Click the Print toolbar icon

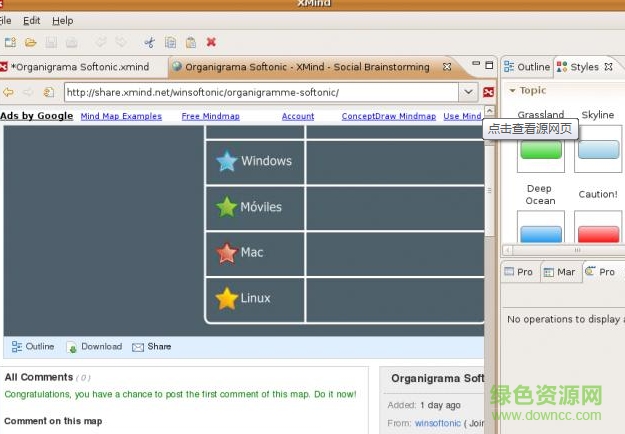coord(71,42)
